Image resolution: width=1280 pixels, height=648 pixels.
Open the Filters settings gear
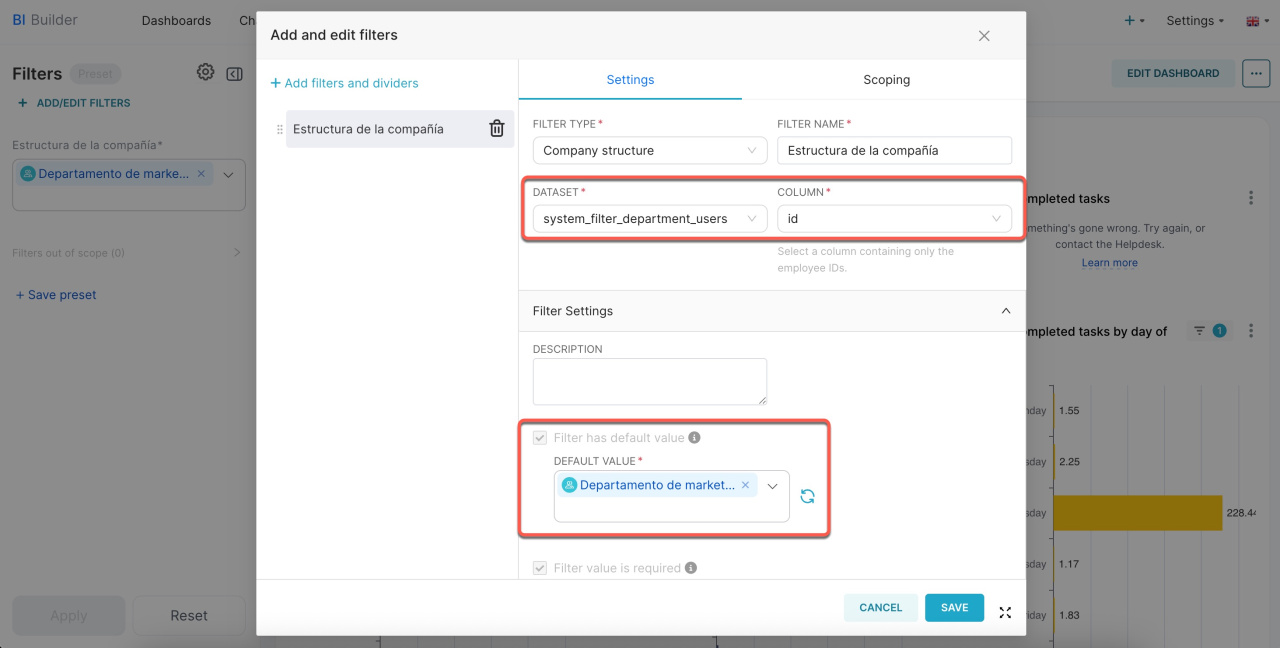click(205, 73)
